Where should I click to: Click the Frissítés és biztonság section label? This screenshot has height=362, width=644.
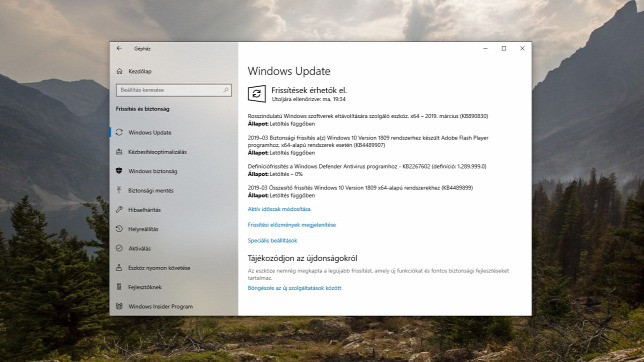(x=143, y=109)
